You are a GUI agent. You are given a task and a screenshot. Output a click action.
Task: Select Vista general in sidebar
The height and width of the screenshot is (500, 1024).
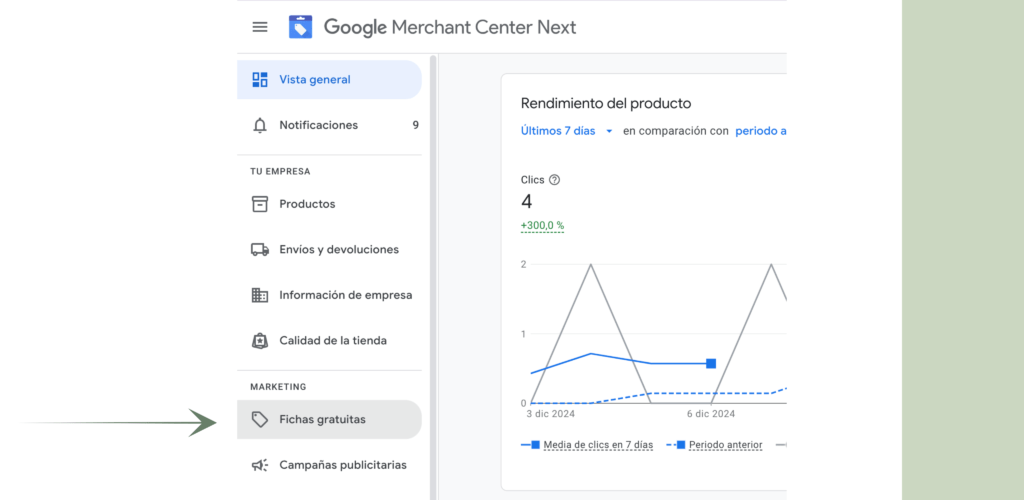[329, 80]
